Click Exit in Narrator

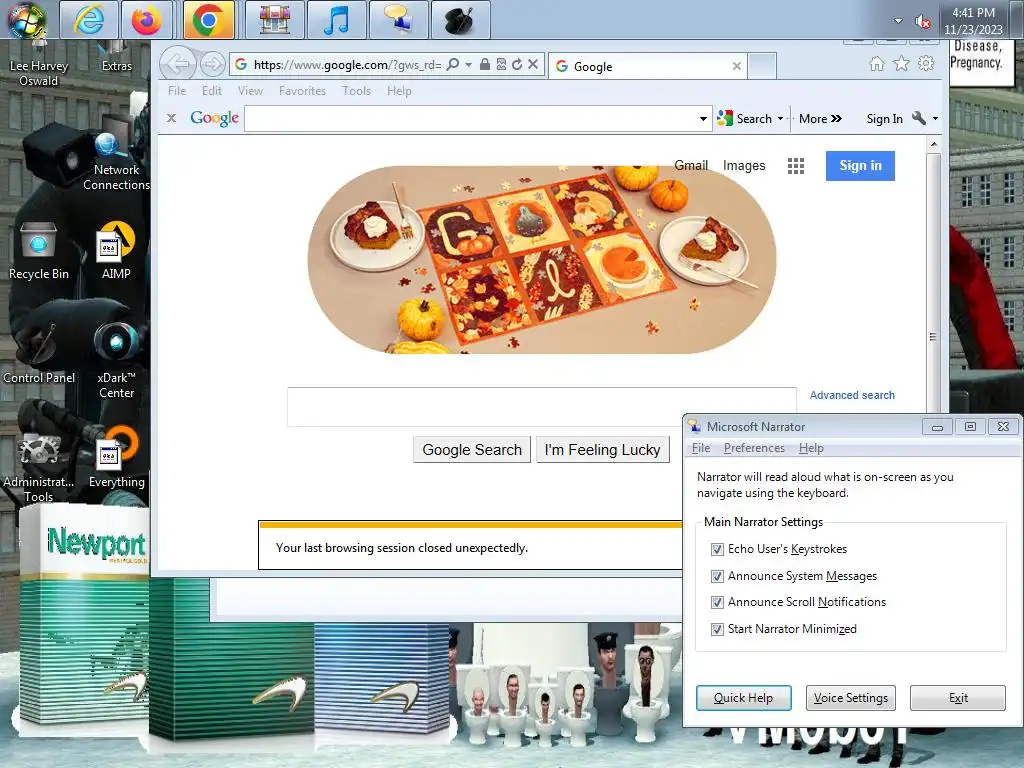pos(957,697)
